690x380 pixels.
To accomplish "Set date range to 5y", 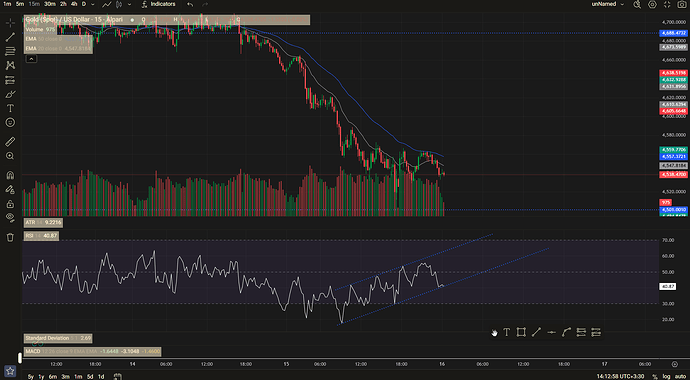I will 30,376.
